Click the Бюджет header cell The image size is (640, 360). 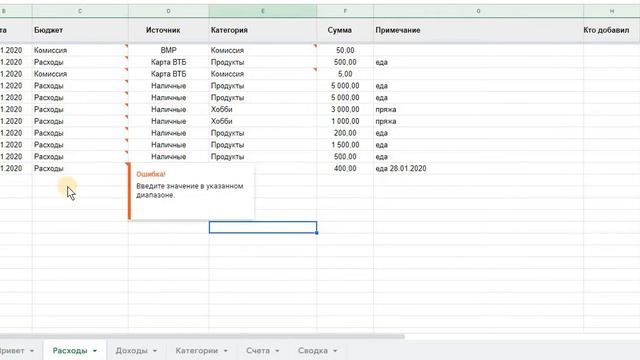coord(80,30)
